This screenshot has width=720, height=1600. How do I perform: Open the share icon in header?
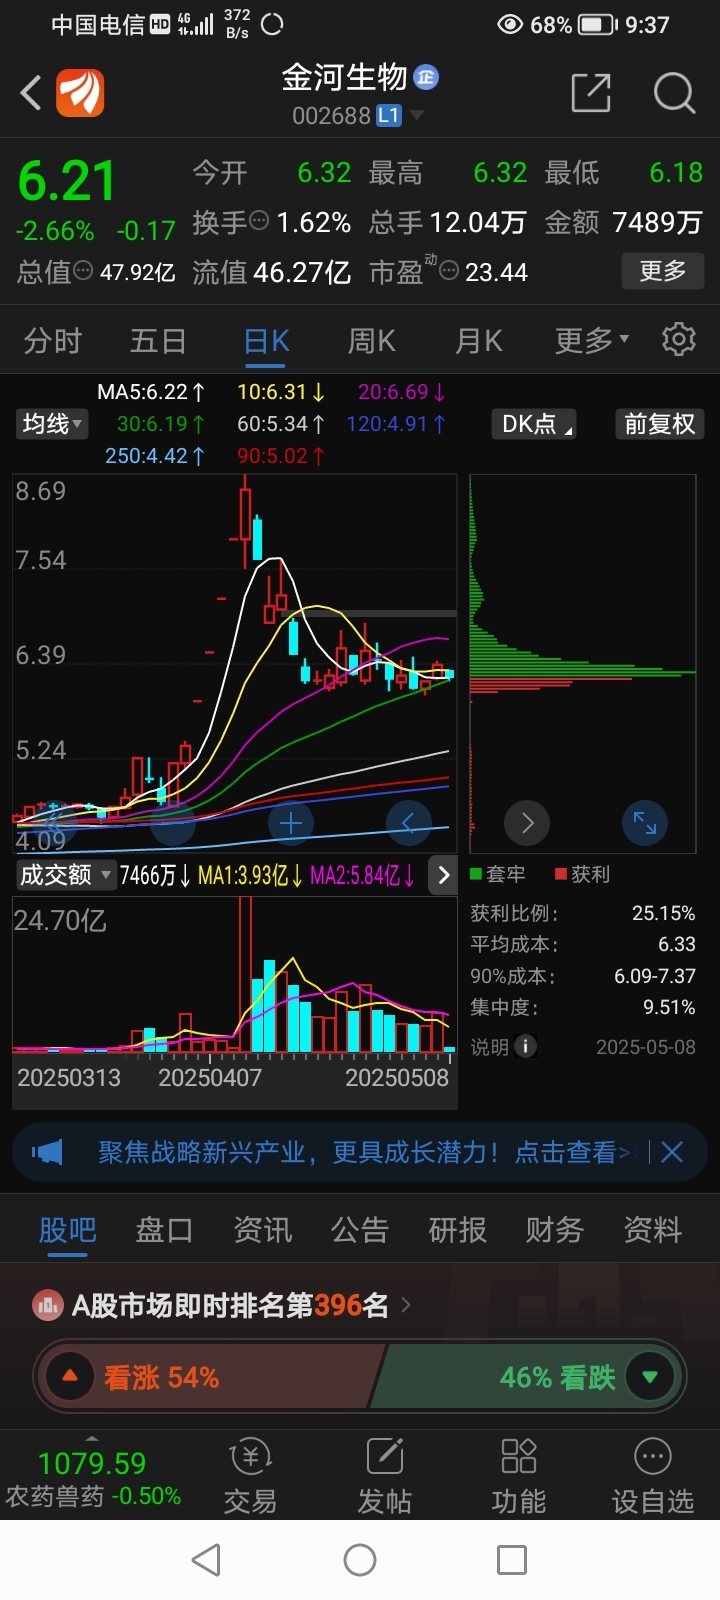click(x=591, y=93)
